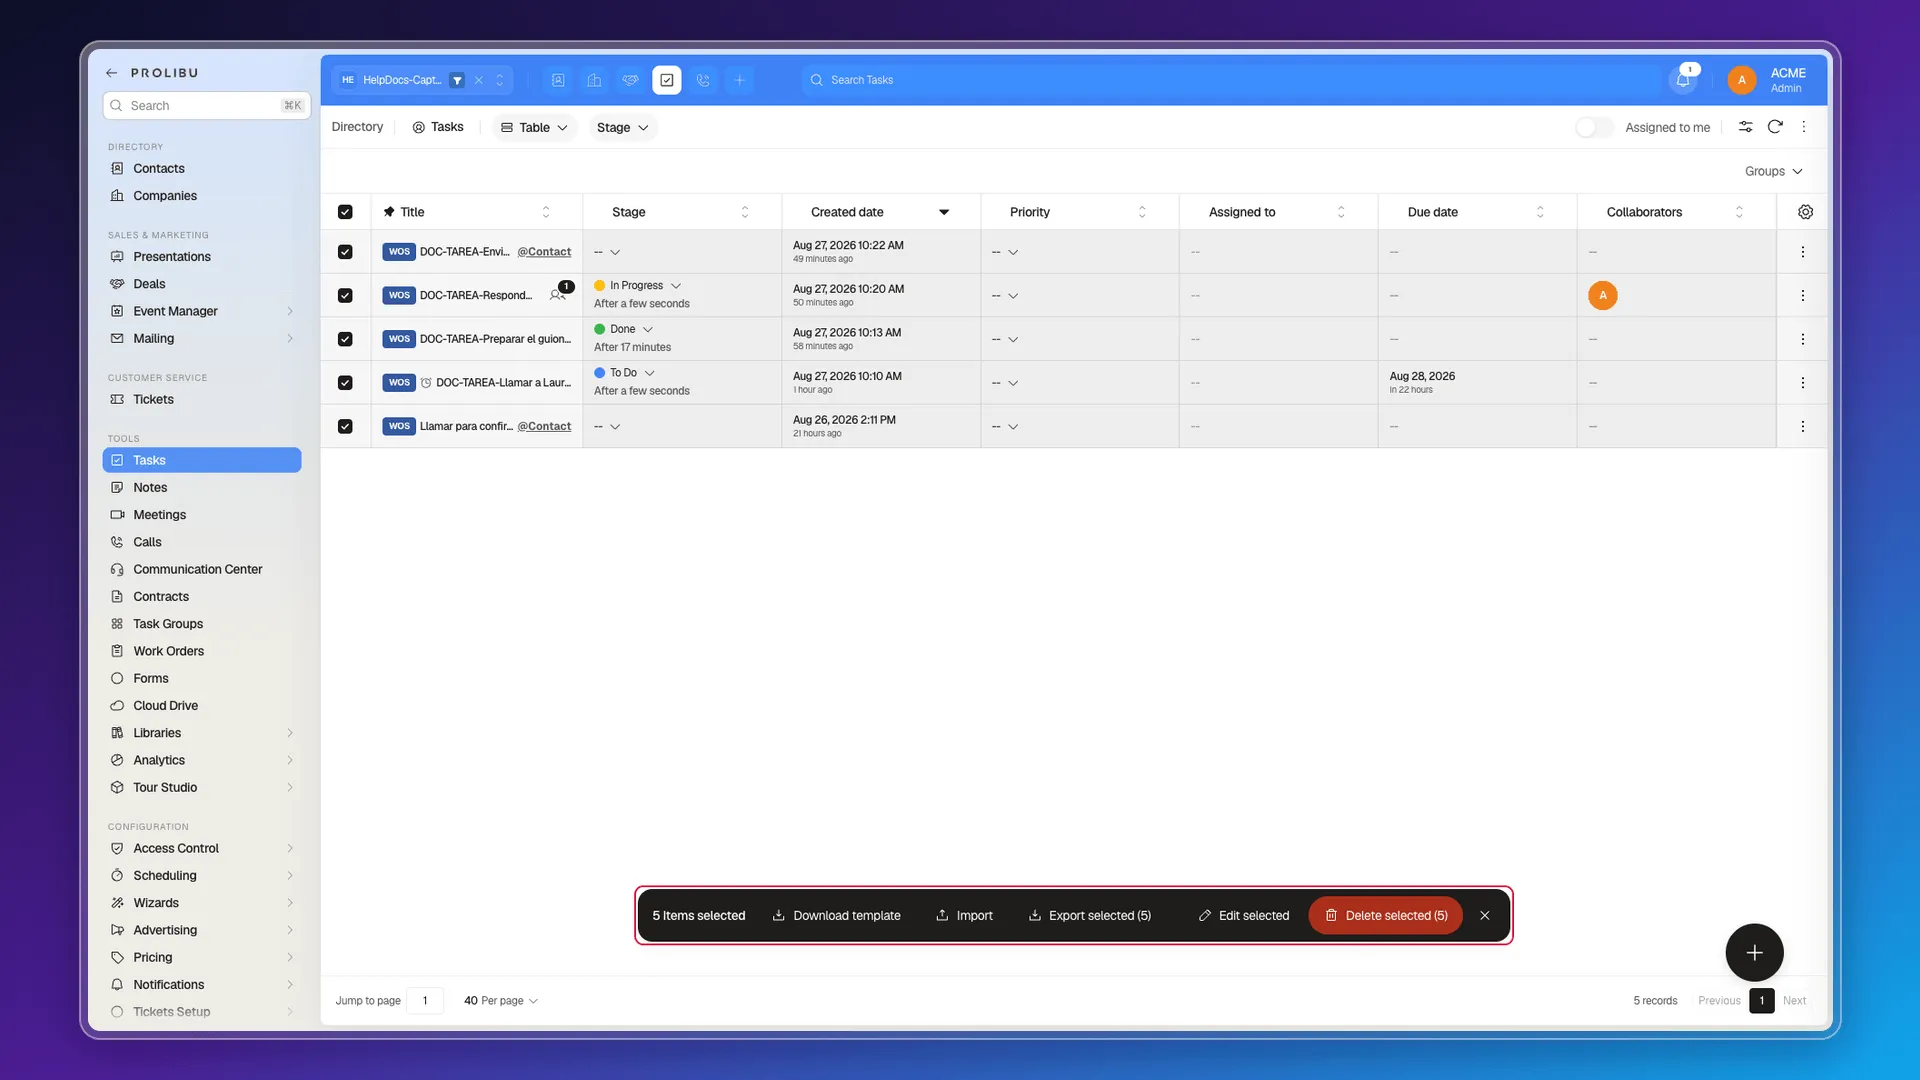Uncheck the DOC-TAREA-Respond row checkbox
The image size is (1920, 1080).
345,295
